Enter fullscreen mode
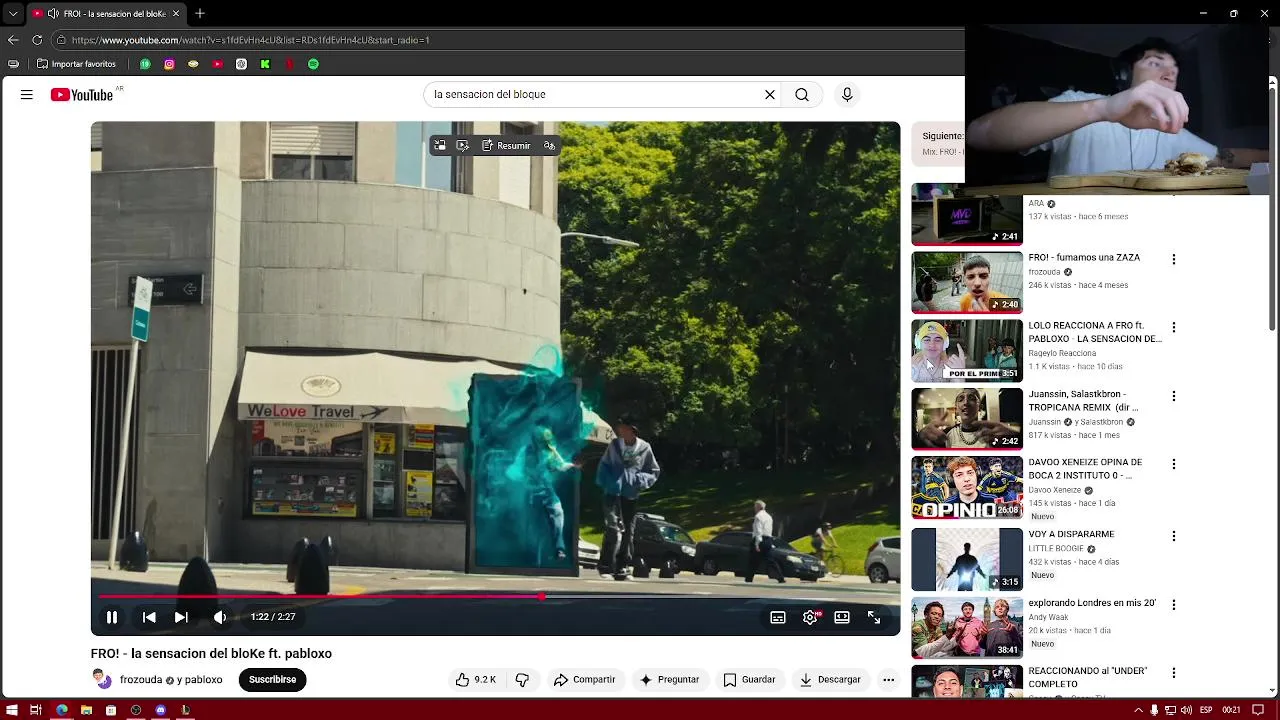1280x720 pixels. point(874,617)
